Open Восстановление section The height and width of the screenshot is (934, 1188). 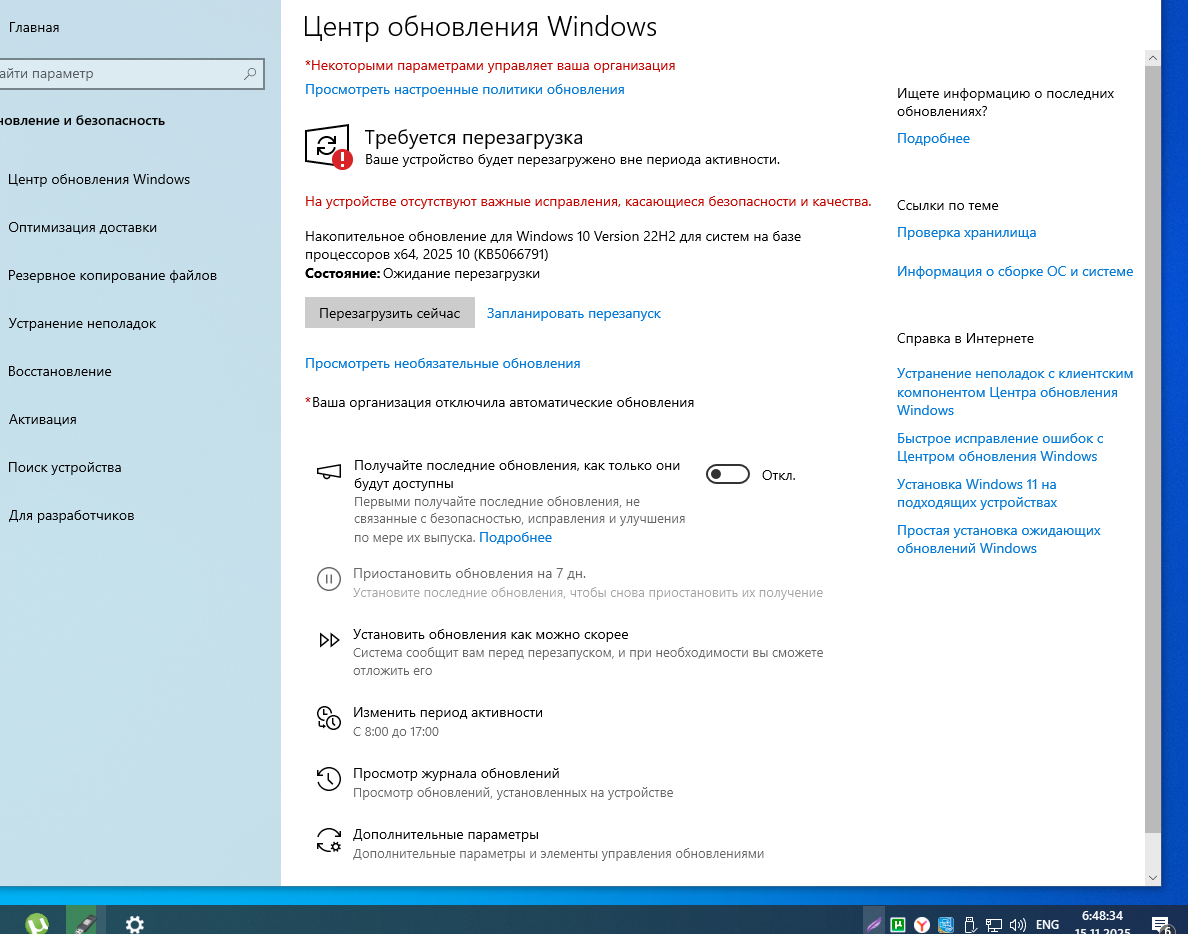pyautogui.click(x=60, y=371)
